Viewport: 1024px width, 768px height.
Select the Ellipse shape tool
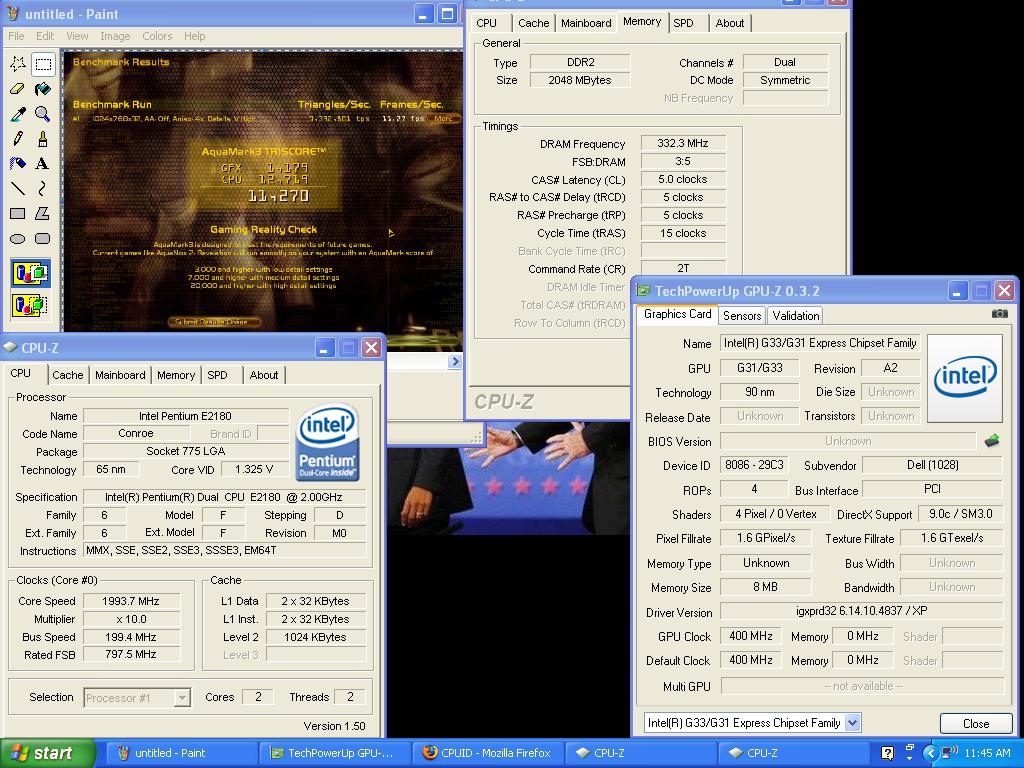coord(18,238)
